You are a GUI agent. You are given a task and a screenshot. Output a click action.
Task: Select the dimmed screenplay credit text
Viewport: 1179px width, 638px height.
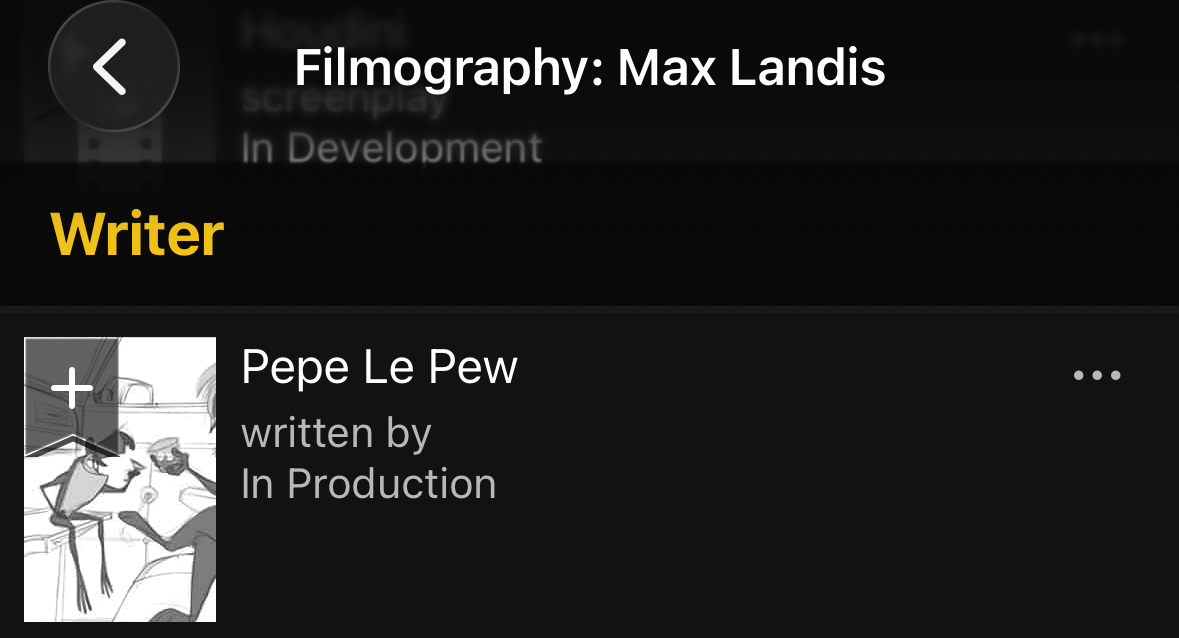coord(345,102)
